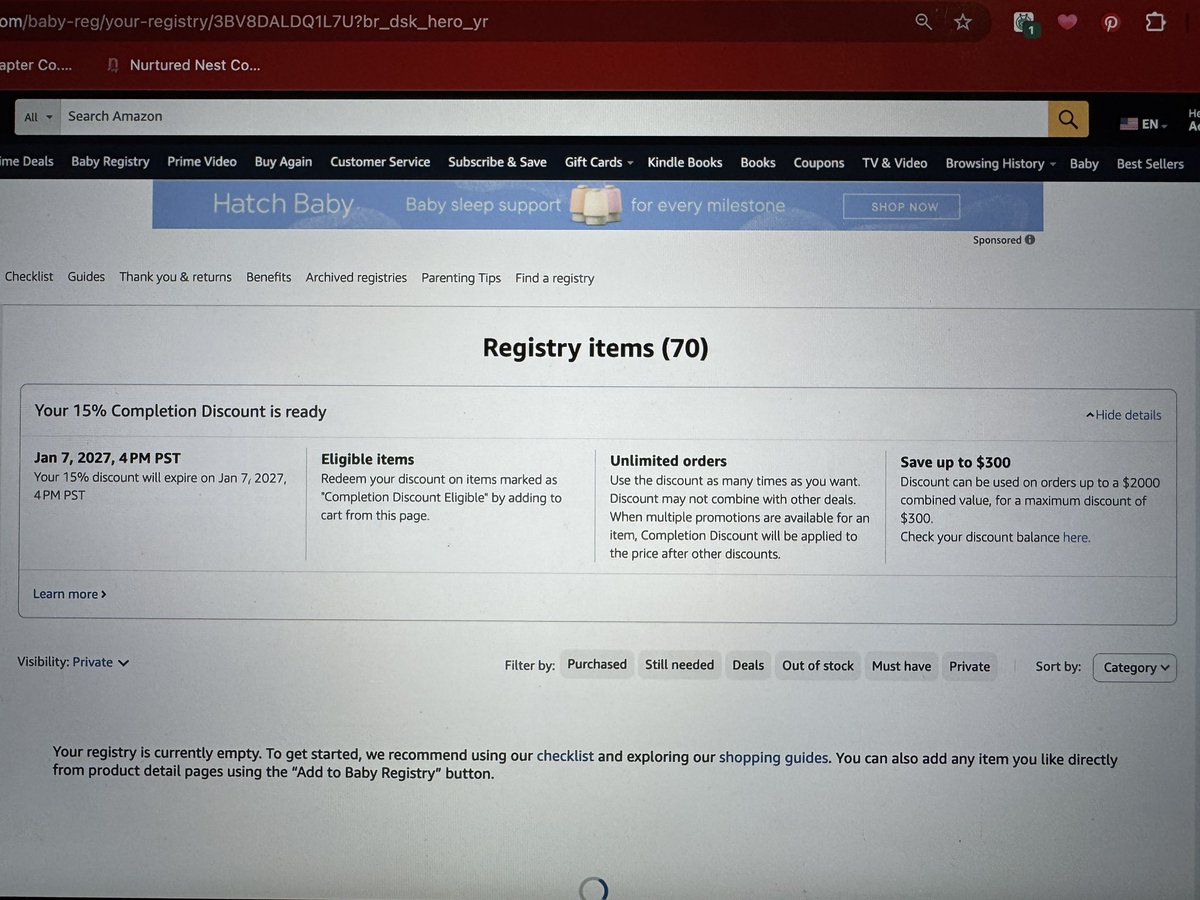Toggle the Private filter chip
Image resolution: width=1200 pixels, height=900 pixels.
pyautogui.click(x=970, y=667)
